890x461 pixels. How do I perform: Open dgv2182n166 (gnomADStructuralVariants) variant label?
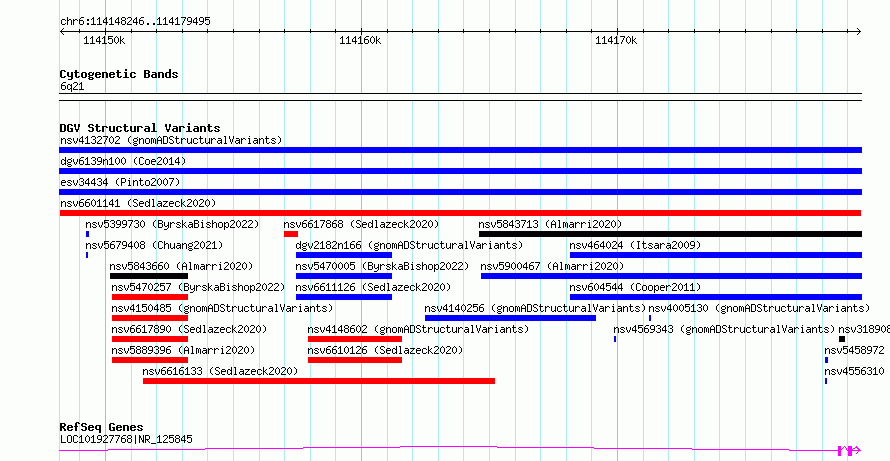(x=409, y=245)
